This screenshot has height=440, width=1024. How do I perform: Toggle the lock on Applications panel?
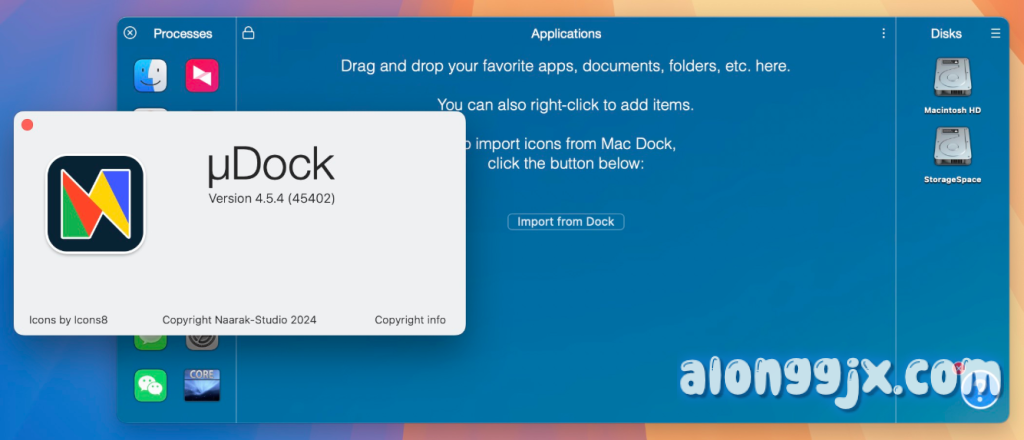pyautogui.click(x=248, y=33)
